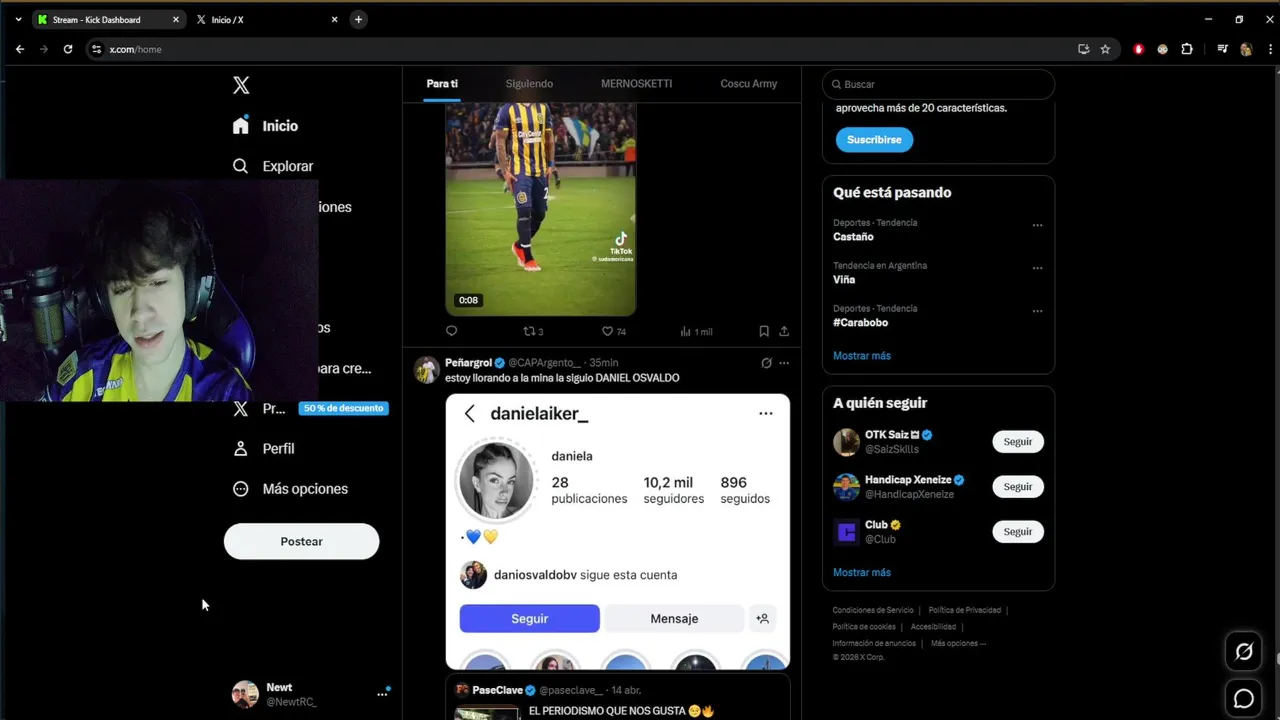Repost the football video post
The height and width of the screenshot is (720, 1280).
click(x=533, y=331)
